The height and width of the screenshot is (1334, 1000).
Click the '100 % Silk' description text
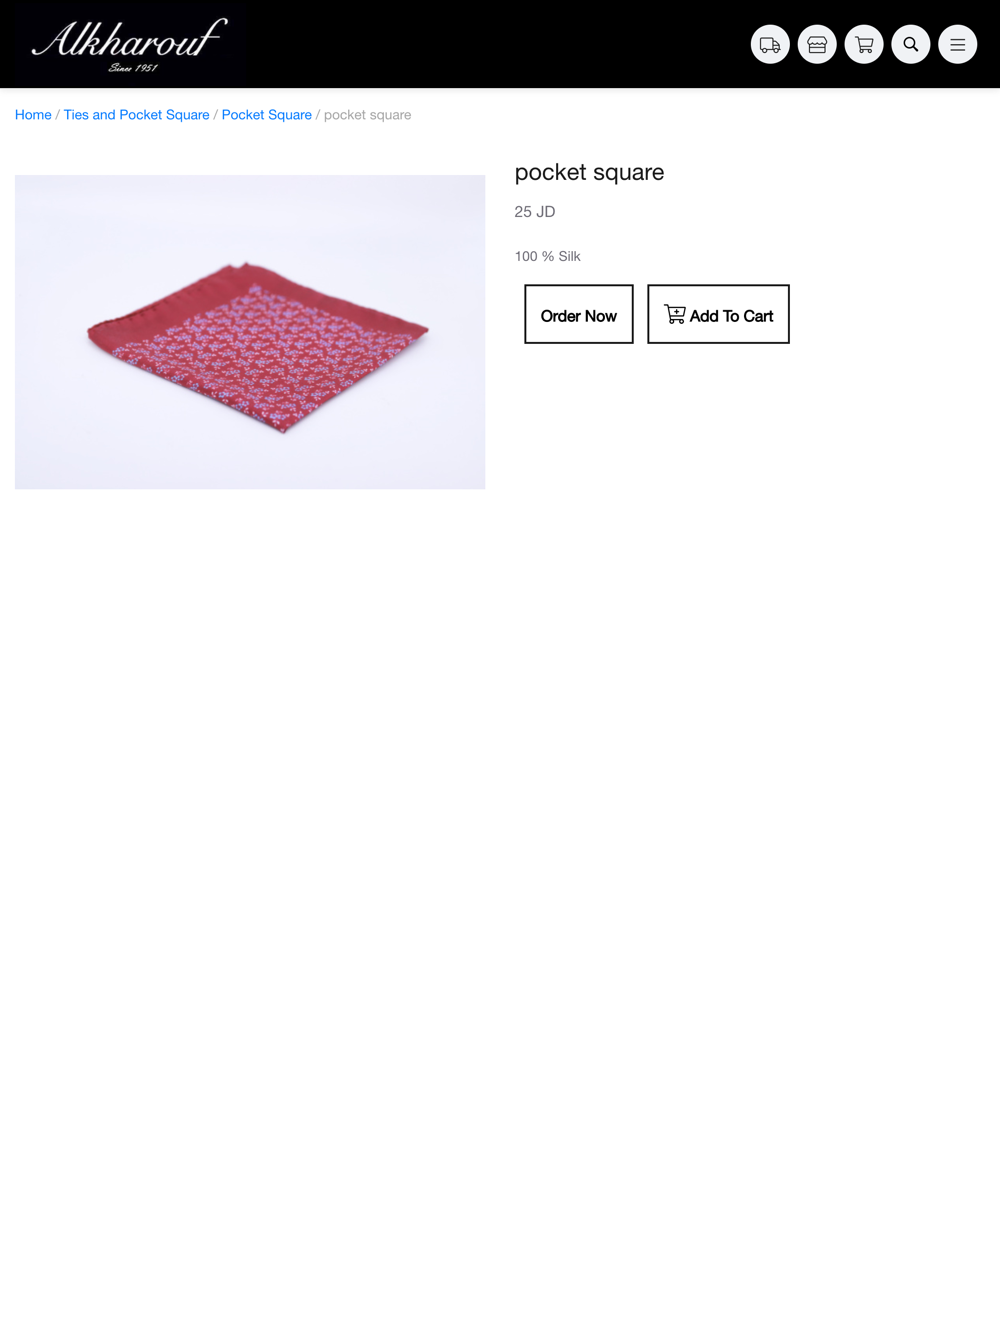coord(548,256)
